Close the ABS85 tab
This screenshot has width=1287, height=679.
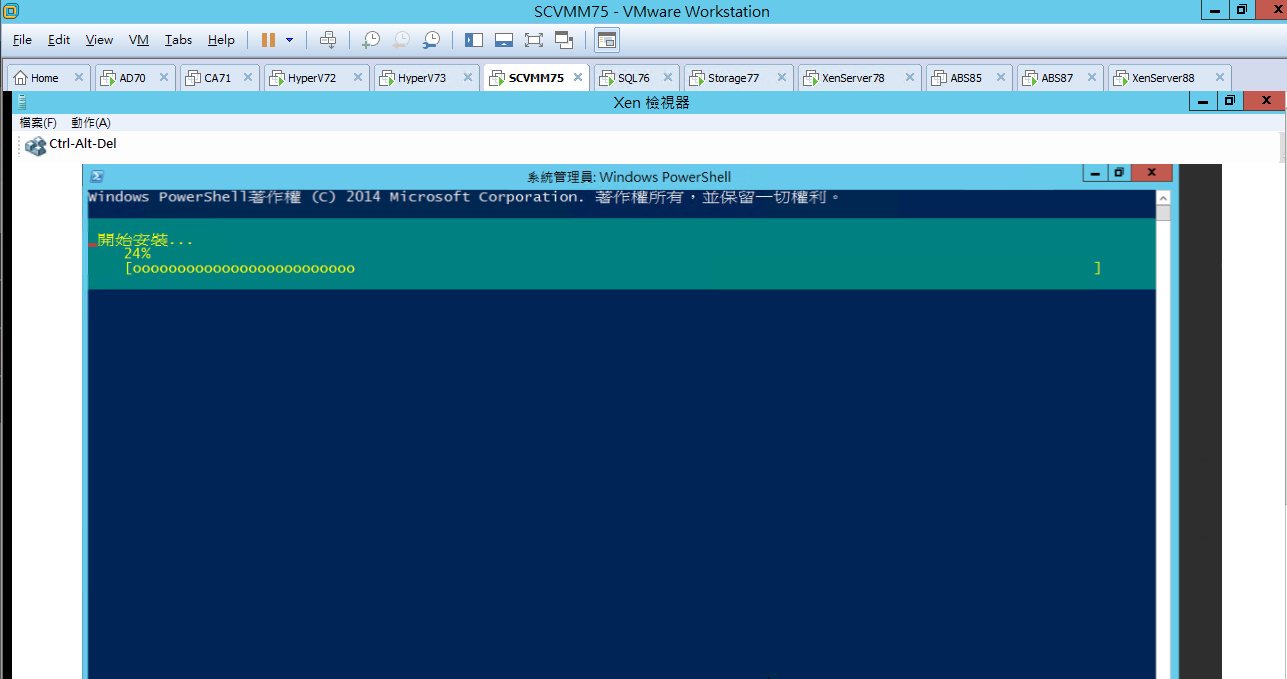(1001, 77)
